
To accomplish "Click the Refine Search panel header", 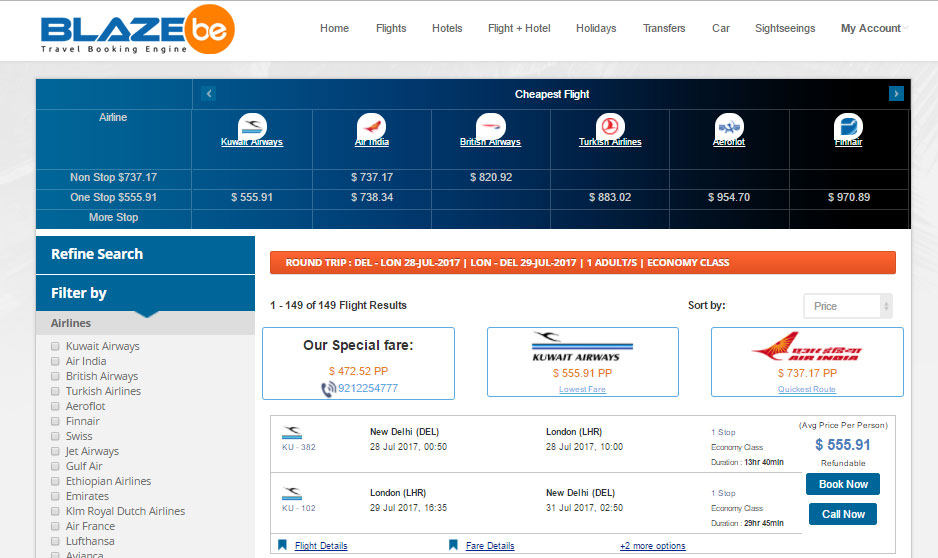I will 145,255.
